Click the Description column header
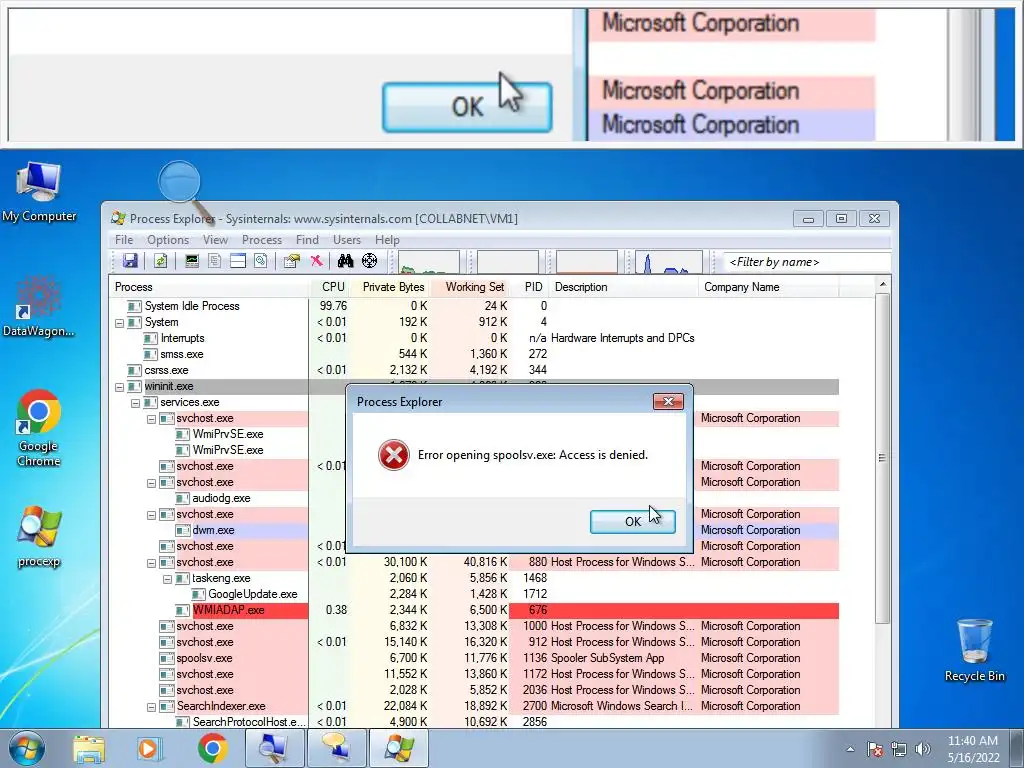Screen dimensions: 1024x768 point(624,287)
